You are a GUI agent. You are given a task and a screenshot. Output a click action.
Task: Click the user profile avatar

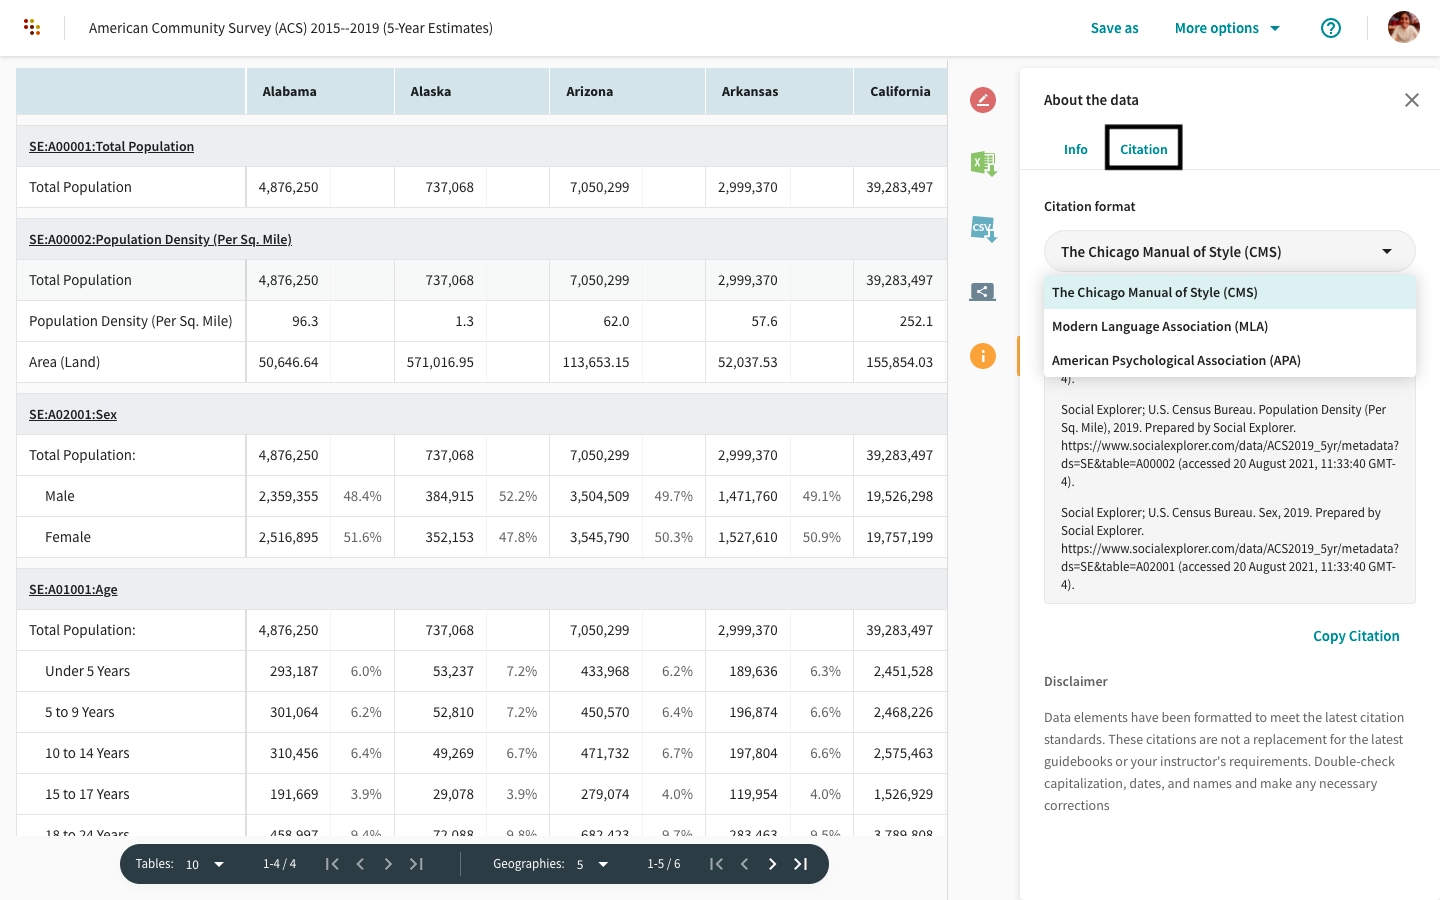point(1403,28)
